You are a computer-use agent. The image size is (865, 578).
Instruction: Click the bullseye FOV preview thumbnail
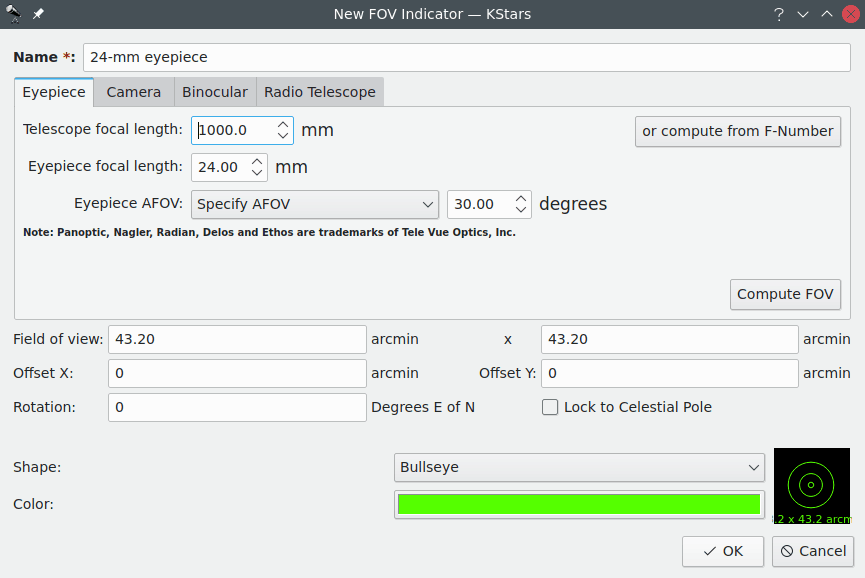pos(811,485)
